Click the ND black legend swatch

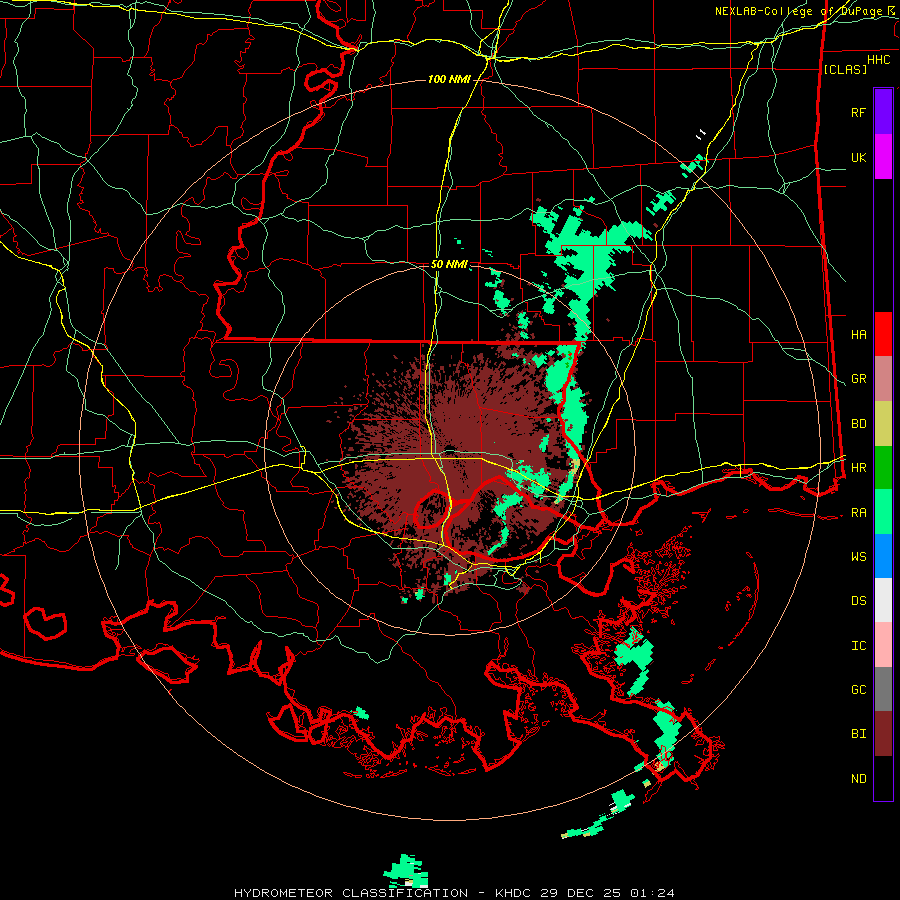883,778
